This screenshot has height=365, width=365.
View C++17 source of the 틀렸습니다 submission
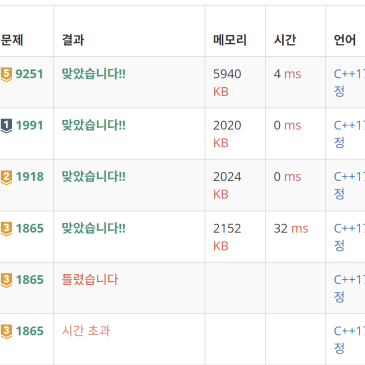tap(349, 280)
